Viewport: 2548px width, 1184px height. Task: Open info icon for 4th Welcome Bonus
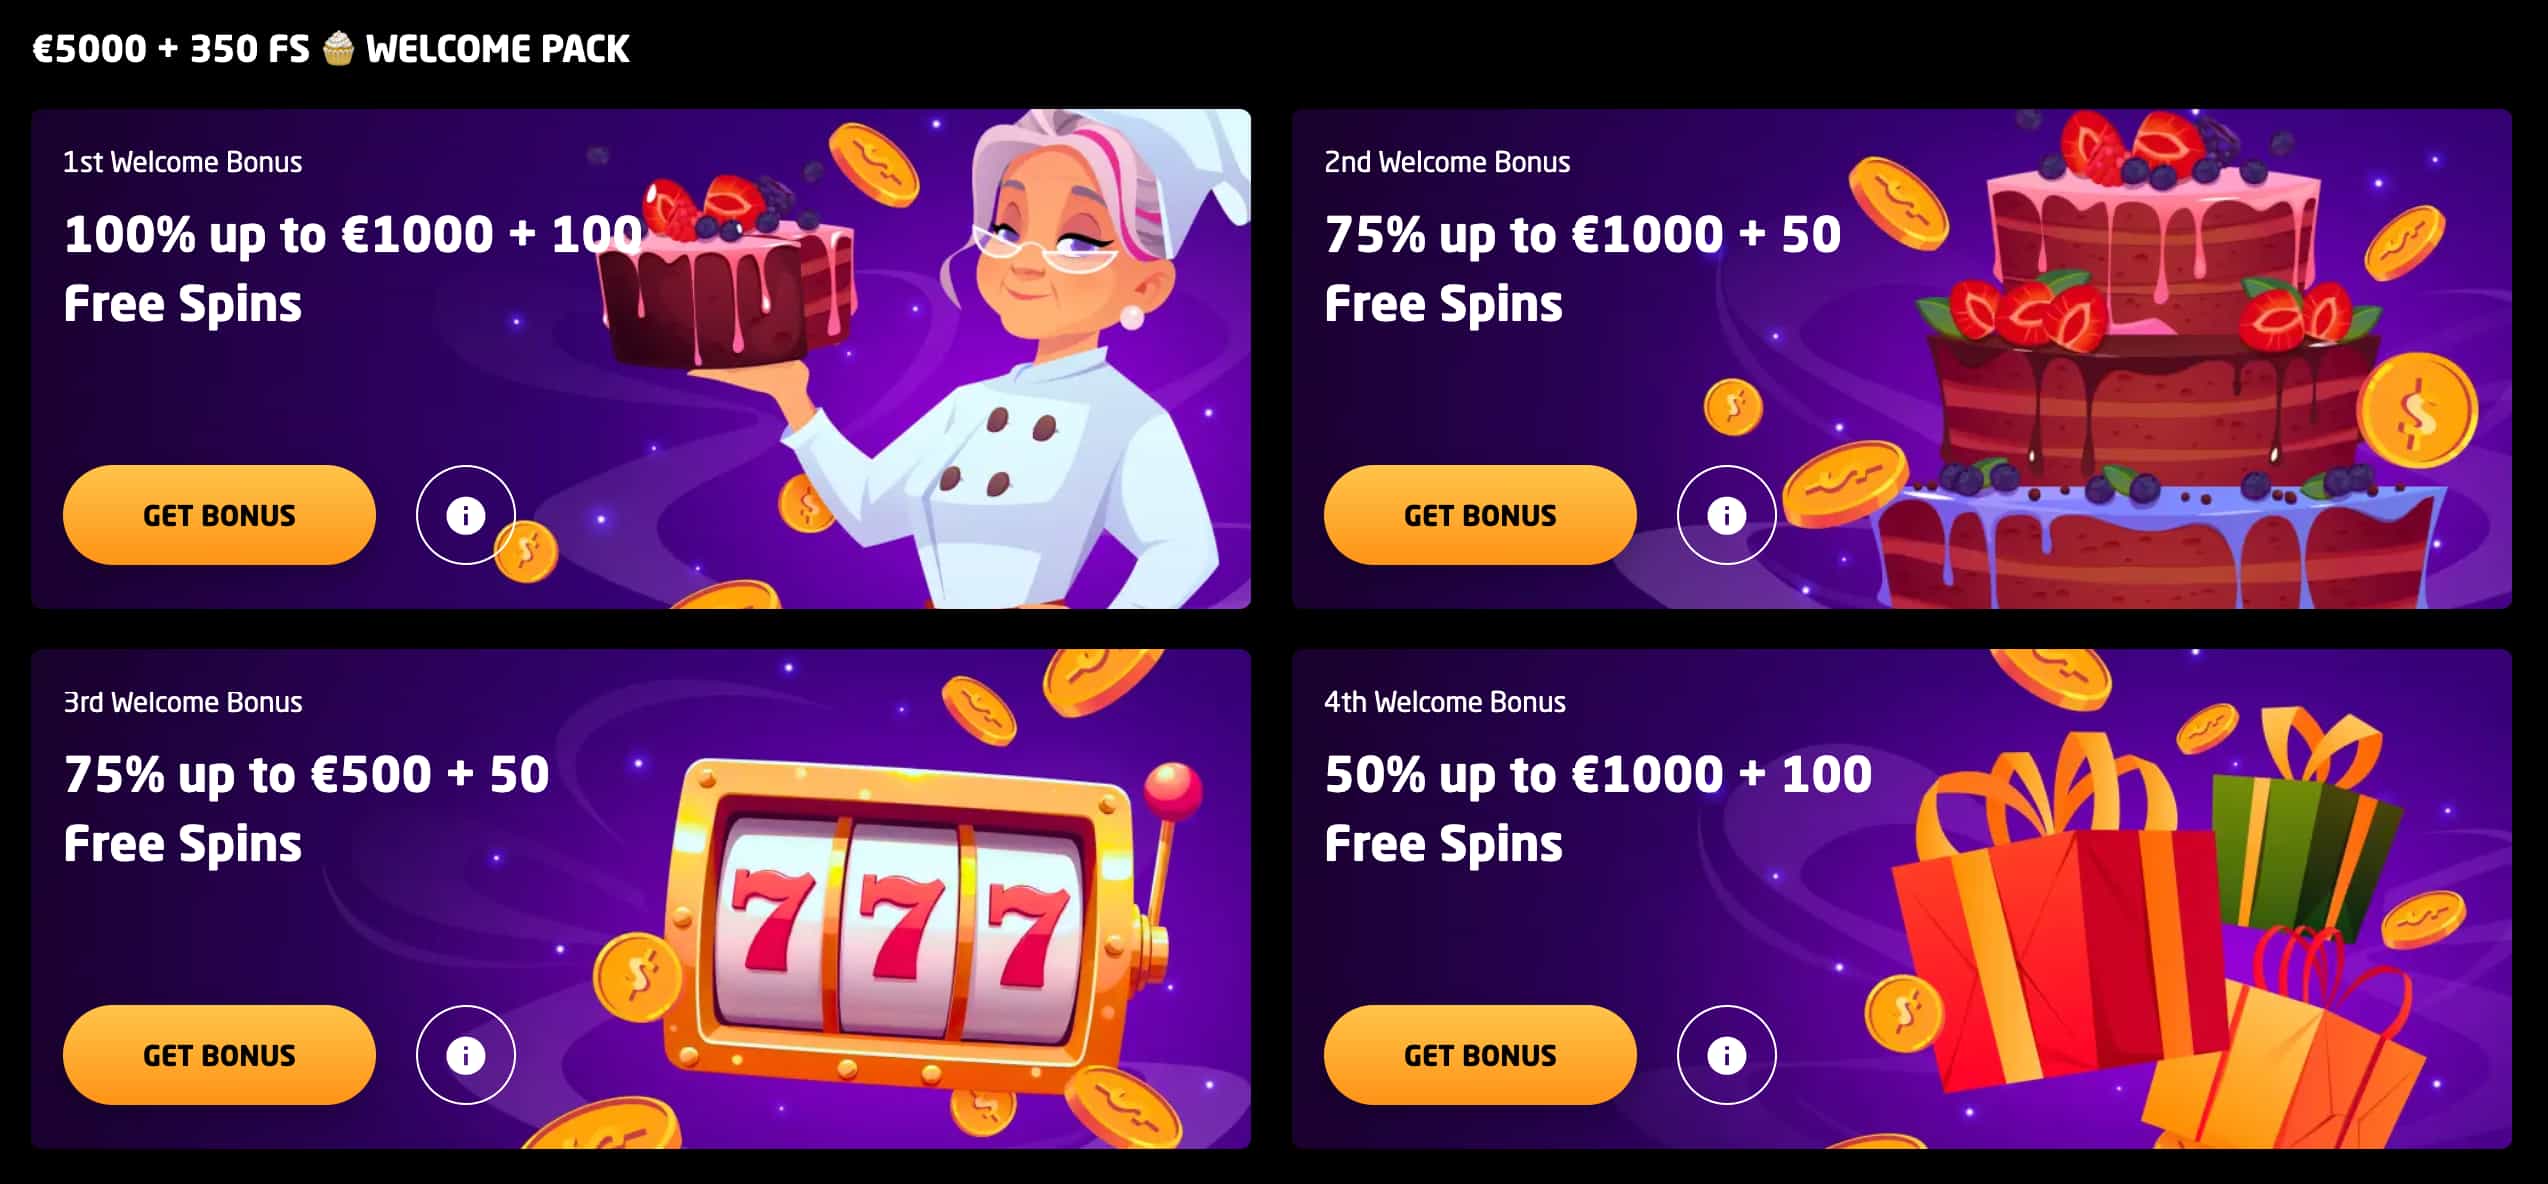pos(1726,1055)
